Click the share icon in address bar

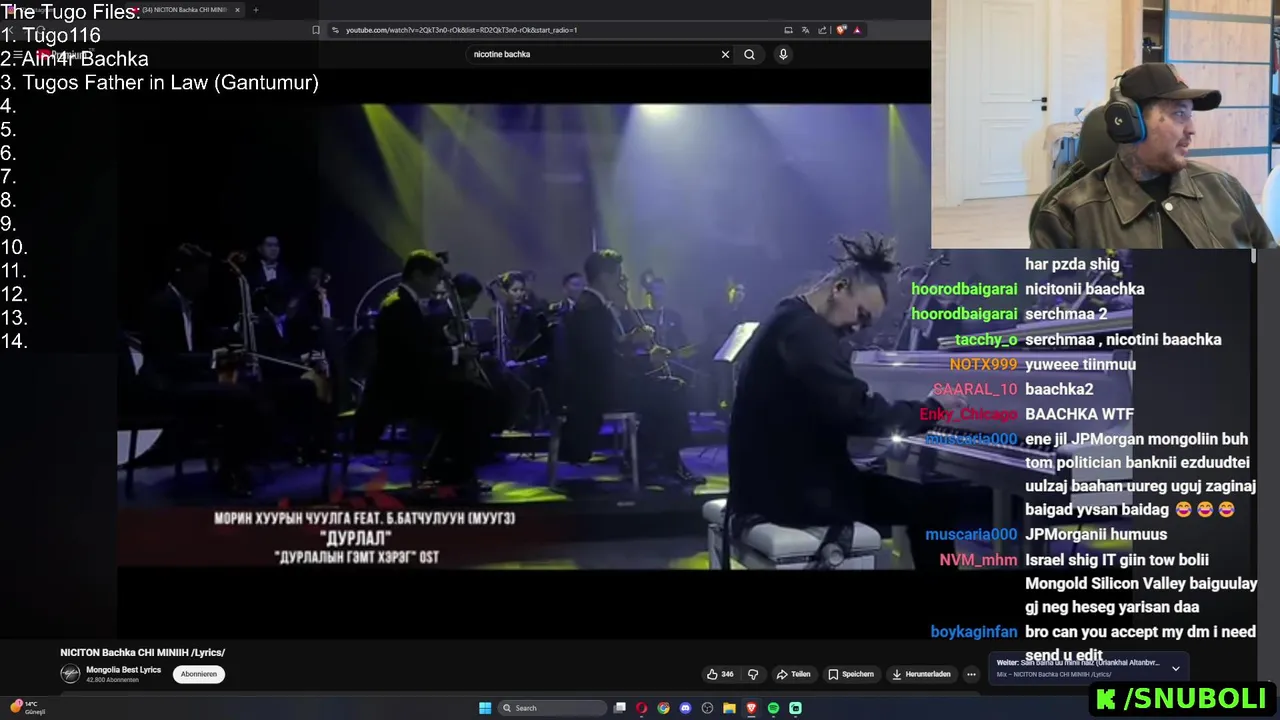click(x=822, y=30)
